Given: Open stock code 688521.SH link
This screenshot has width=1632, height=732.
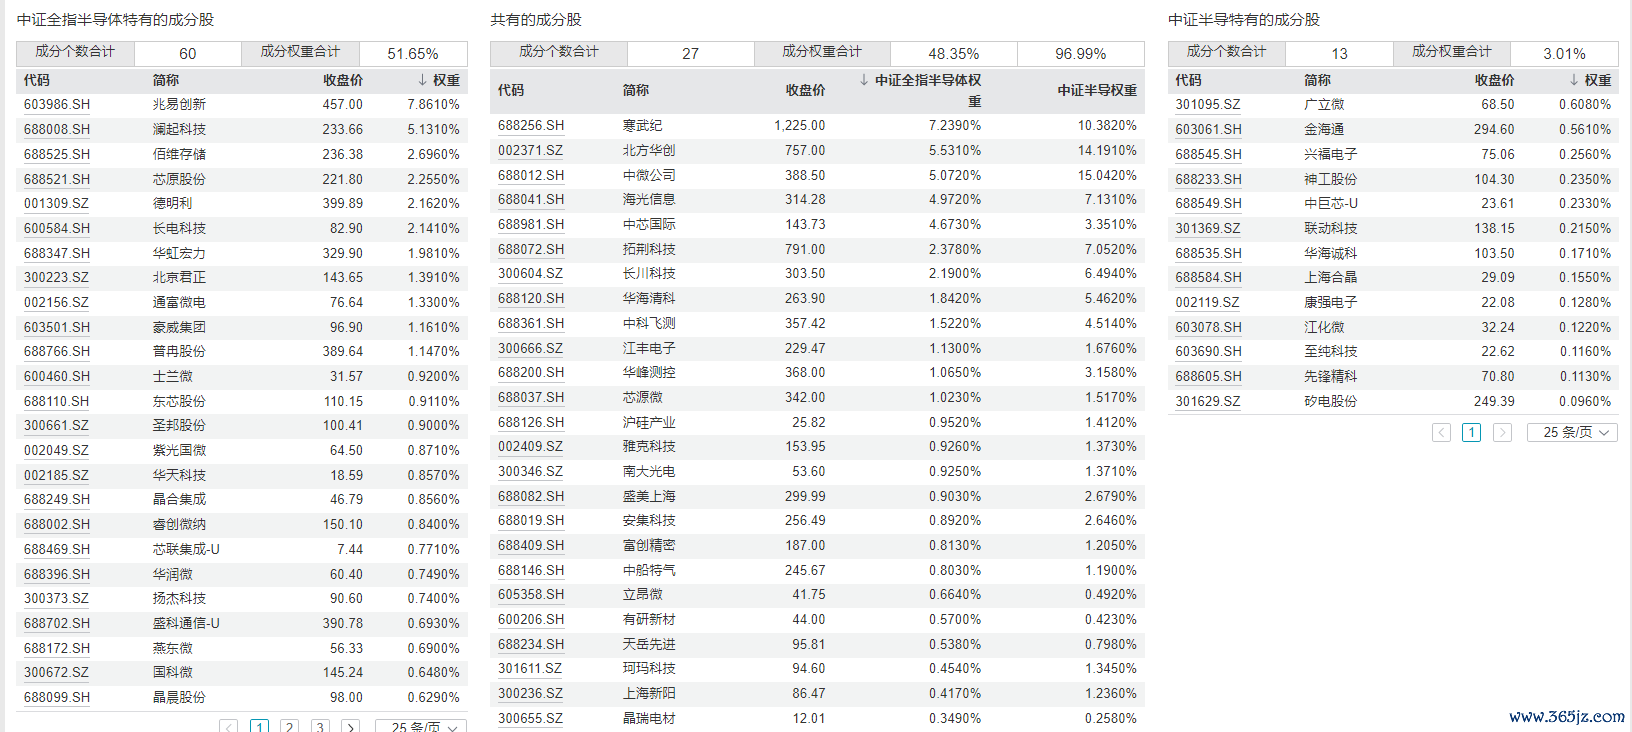Looking at the screenshot, I should click(57, 180).
